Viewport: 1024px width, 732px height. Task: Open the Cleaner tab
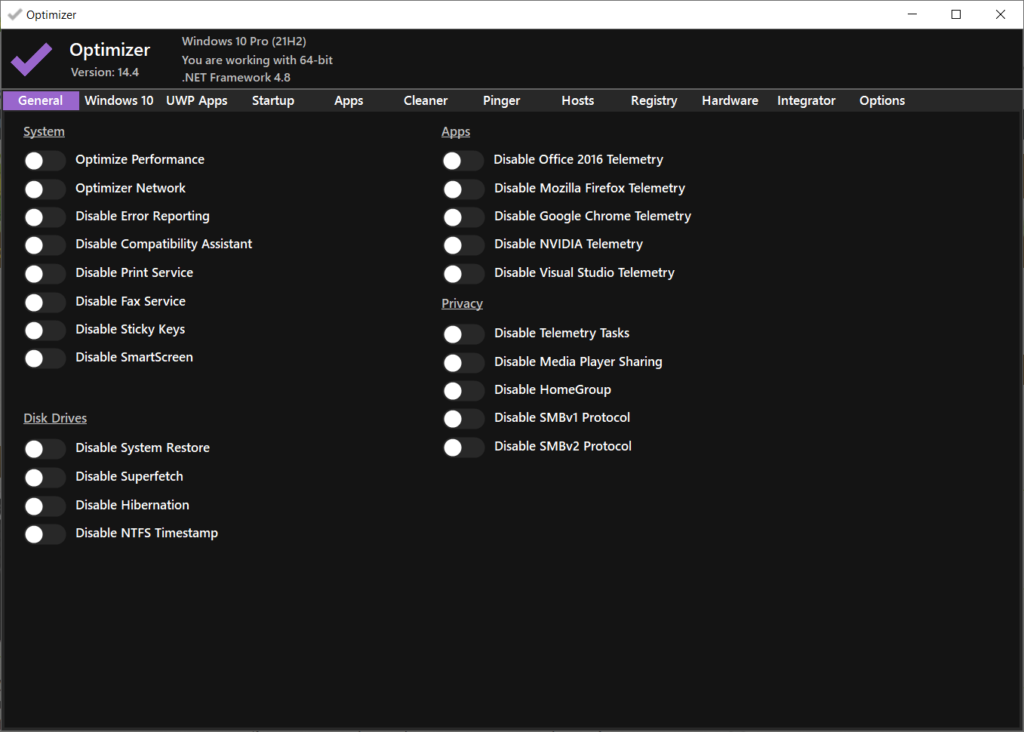pyautogui.click(x=425, y=101)
